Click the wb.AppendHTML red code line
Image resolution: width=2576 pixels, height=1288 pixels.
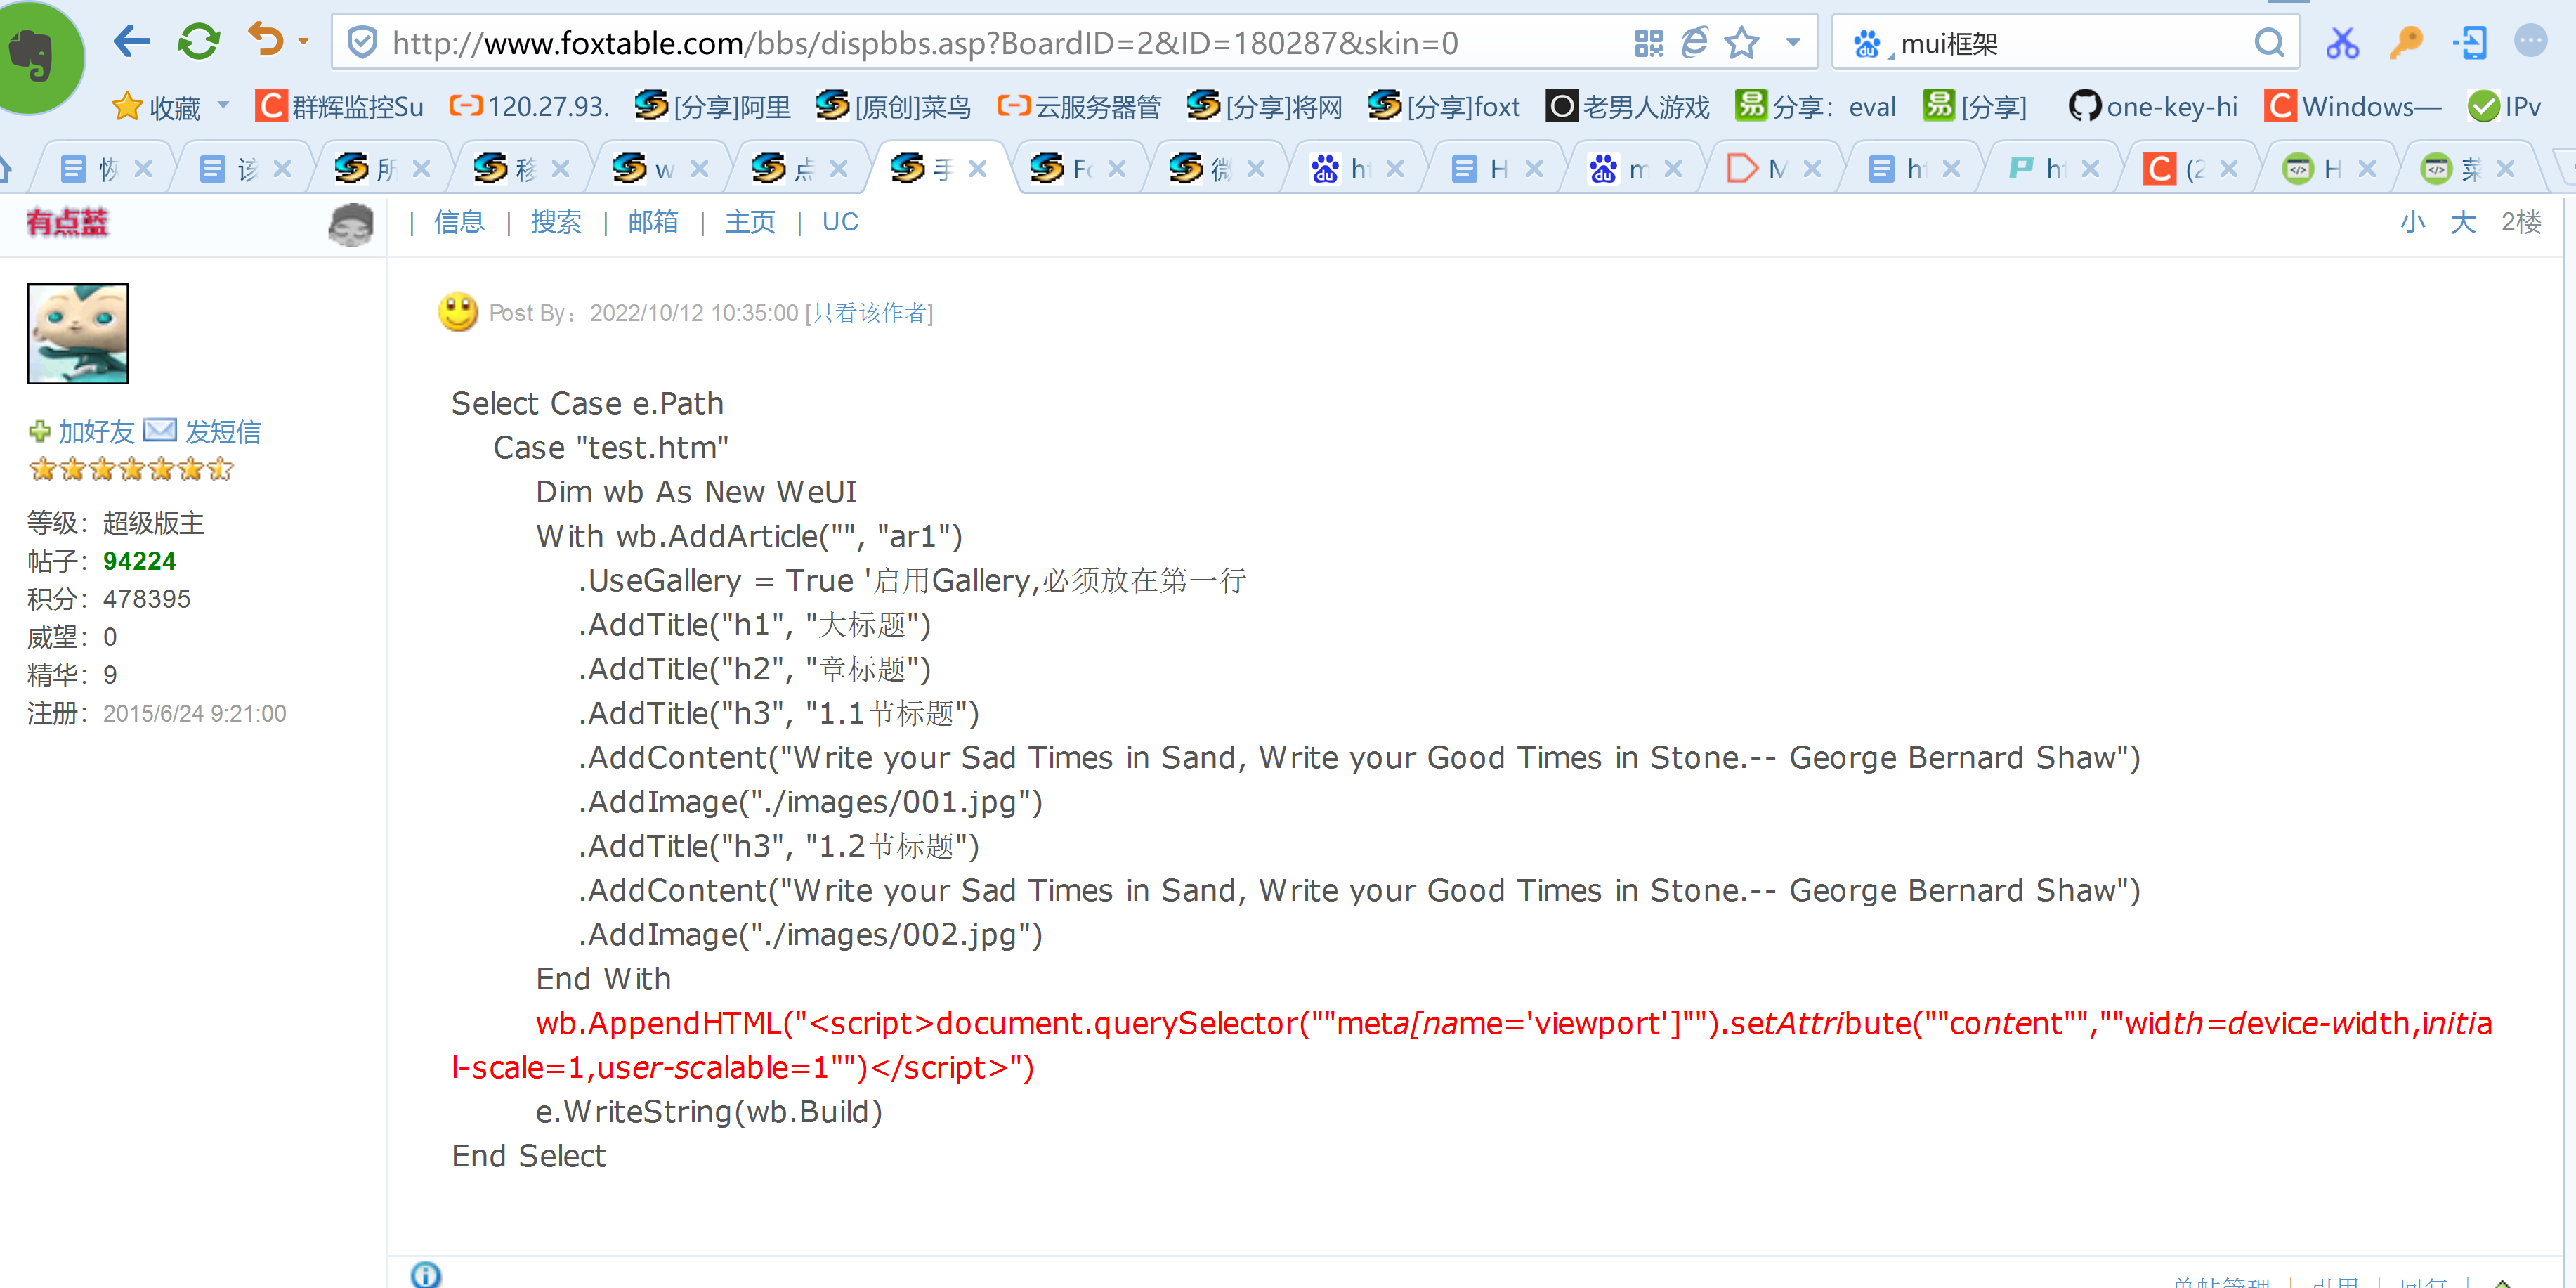point(1472,1045)
